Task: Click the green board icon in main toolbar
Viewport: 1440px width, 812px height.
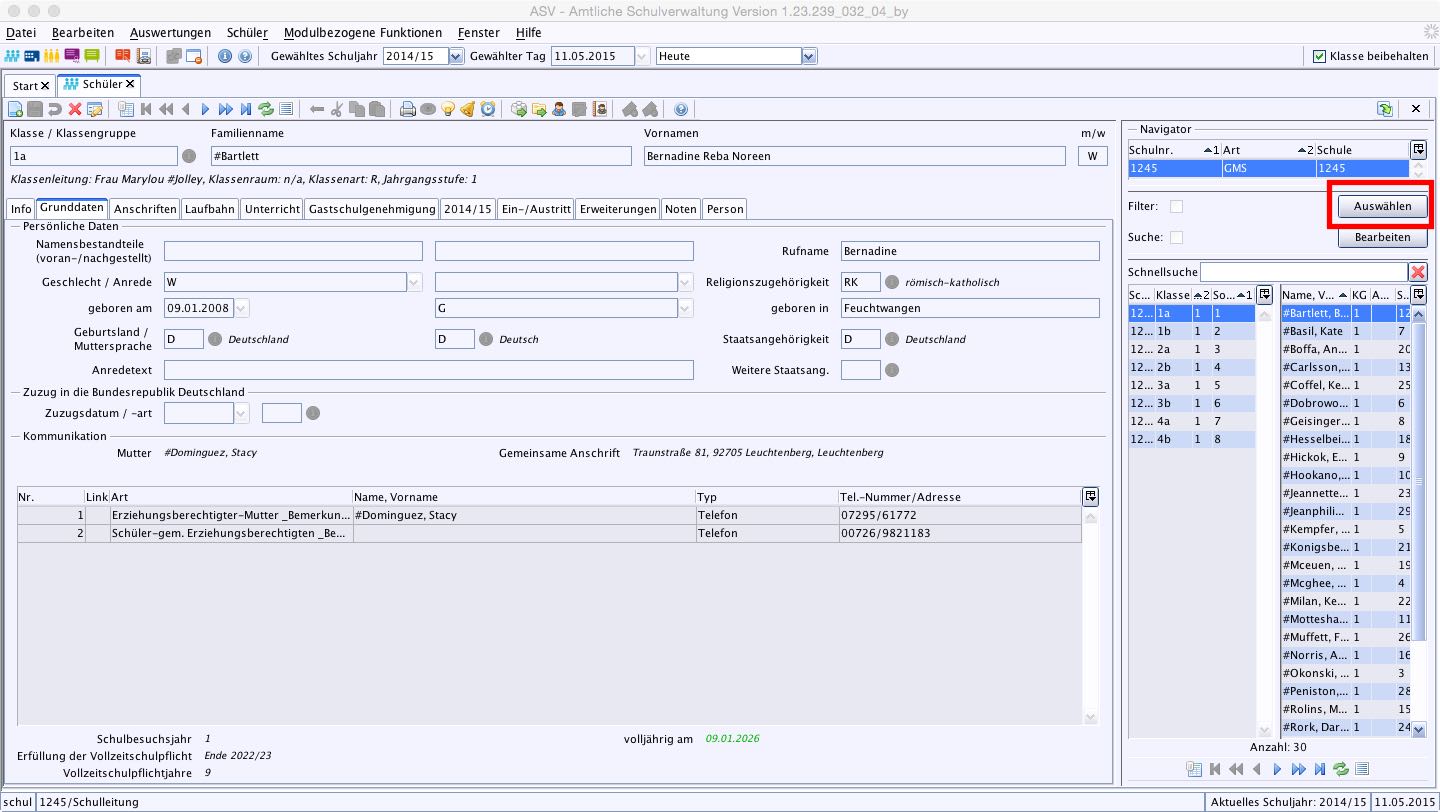Action: 92,56
